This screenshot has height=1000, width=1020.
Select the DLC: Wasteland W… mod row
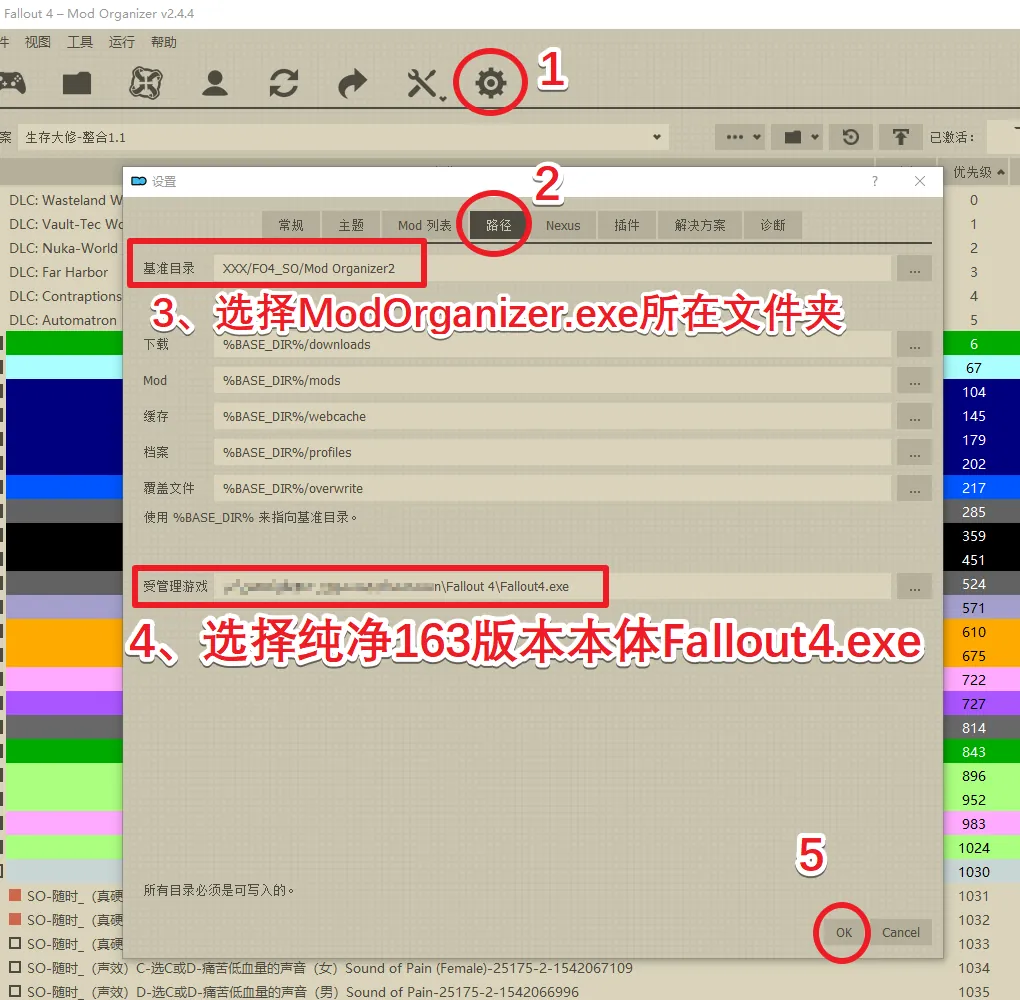pos(65,200)
